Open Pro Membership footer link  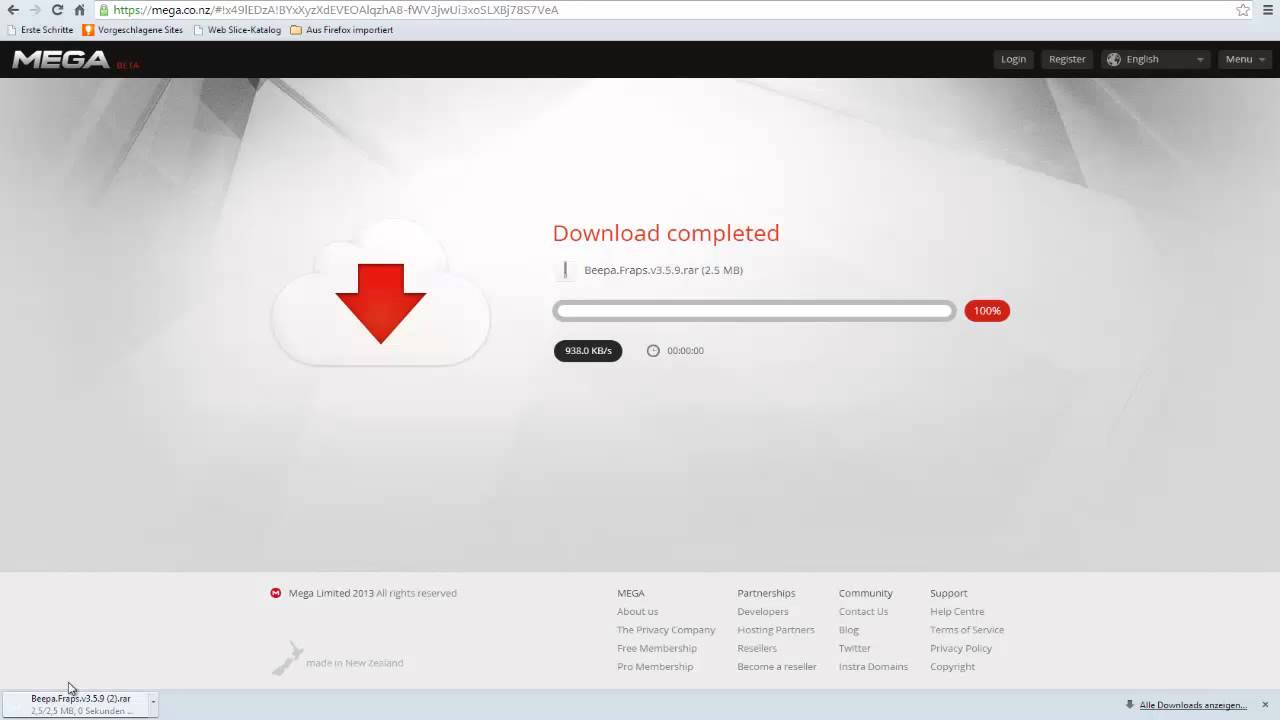click(655, 667)
